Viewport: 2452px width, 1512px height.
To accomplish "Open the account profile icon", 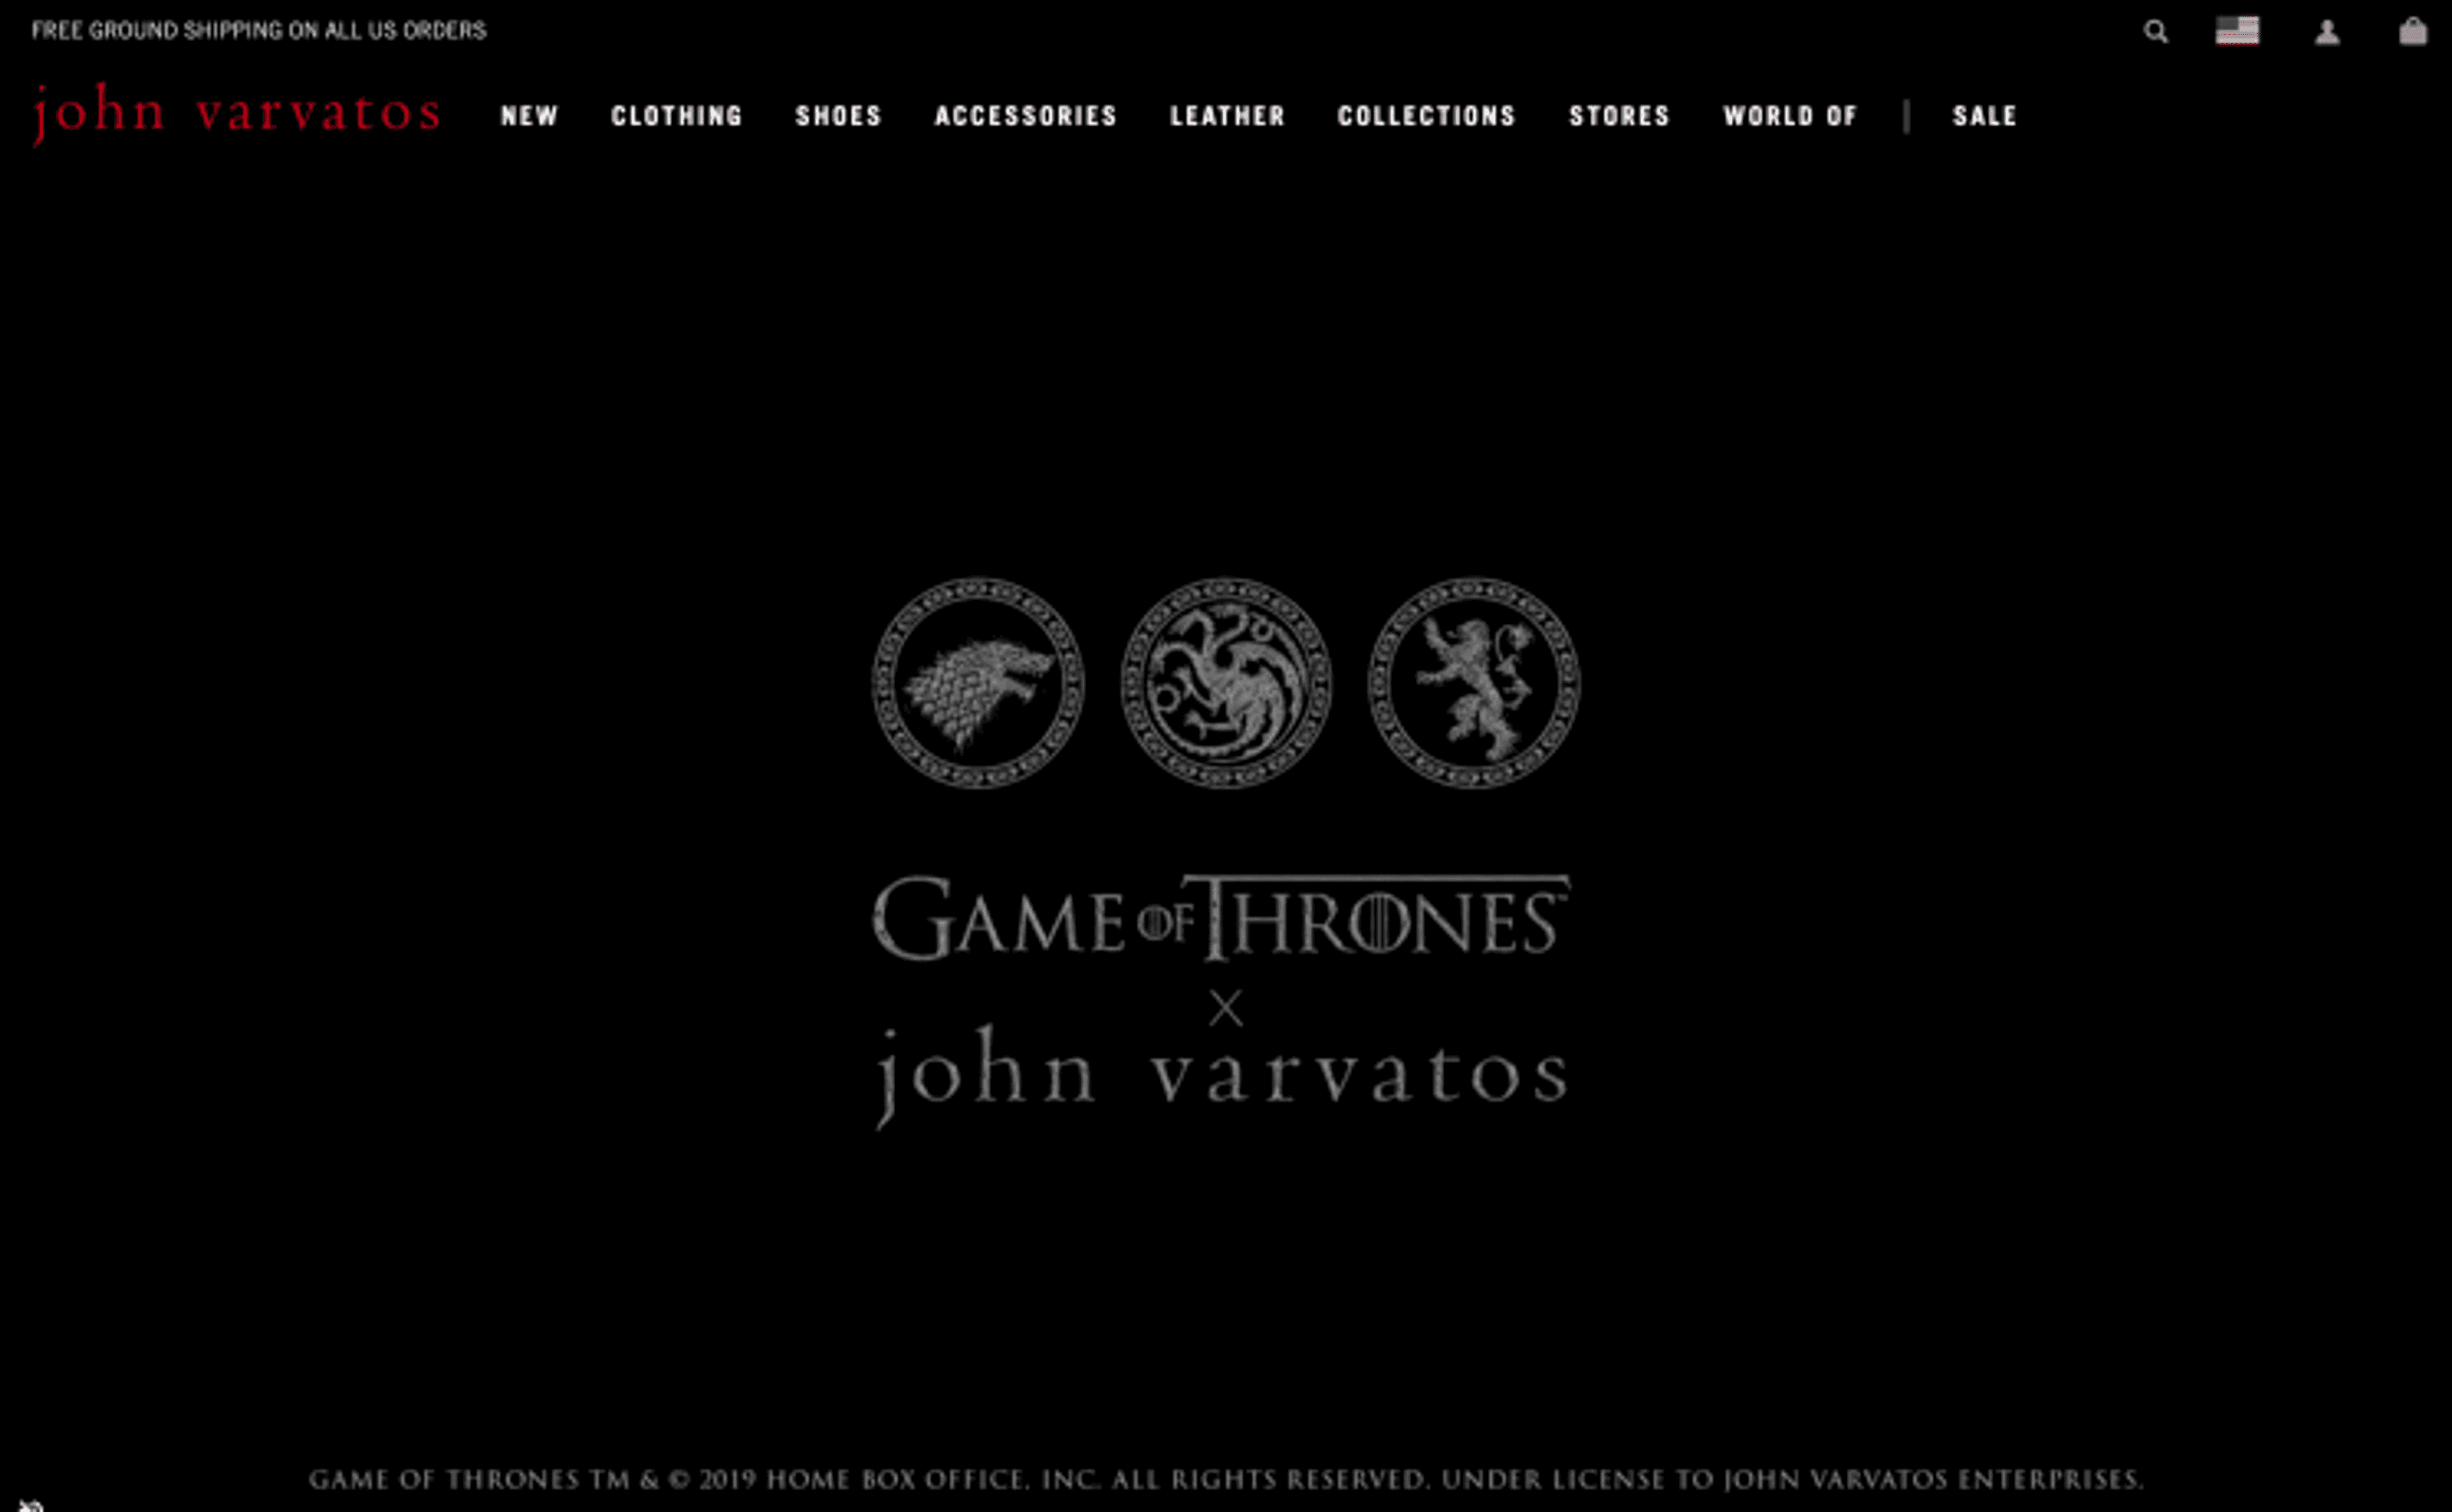I will pos(2327,32).
